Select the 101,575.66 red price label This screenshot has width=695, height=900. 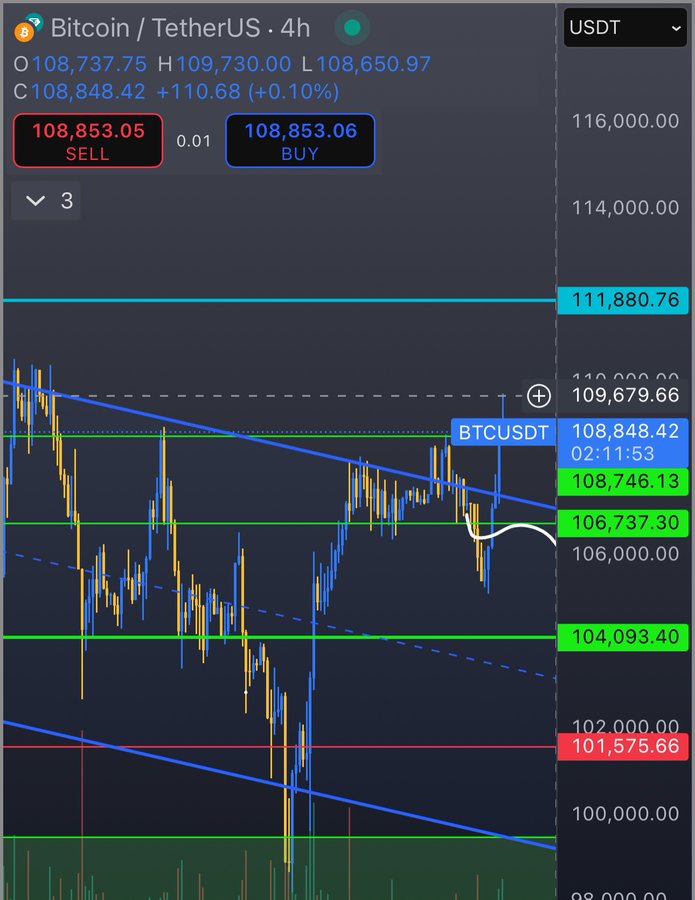(x=623, y=746)
